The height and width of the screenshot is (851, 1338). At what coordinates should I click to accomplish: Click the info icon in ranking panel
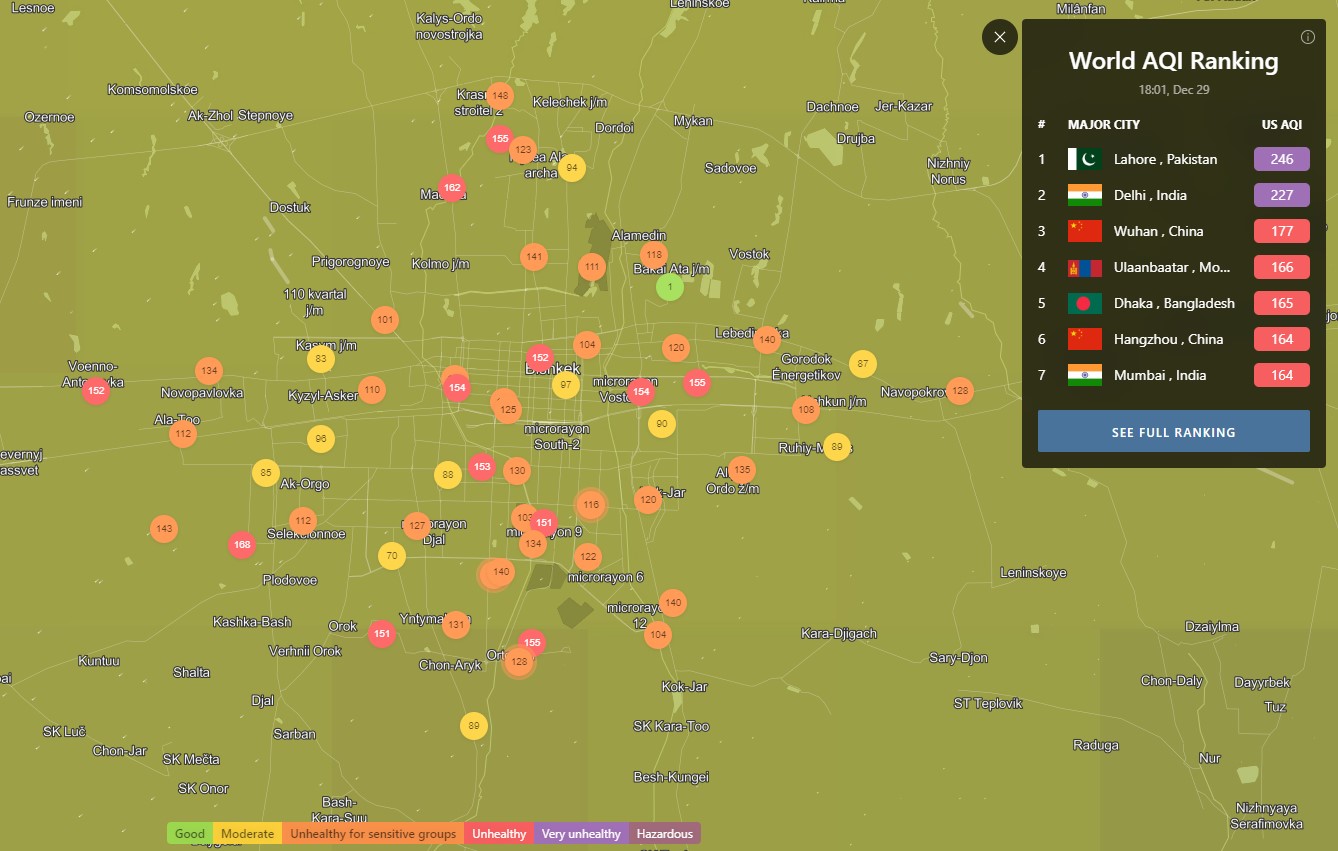pyautogui.click(x=1307, y=37)
